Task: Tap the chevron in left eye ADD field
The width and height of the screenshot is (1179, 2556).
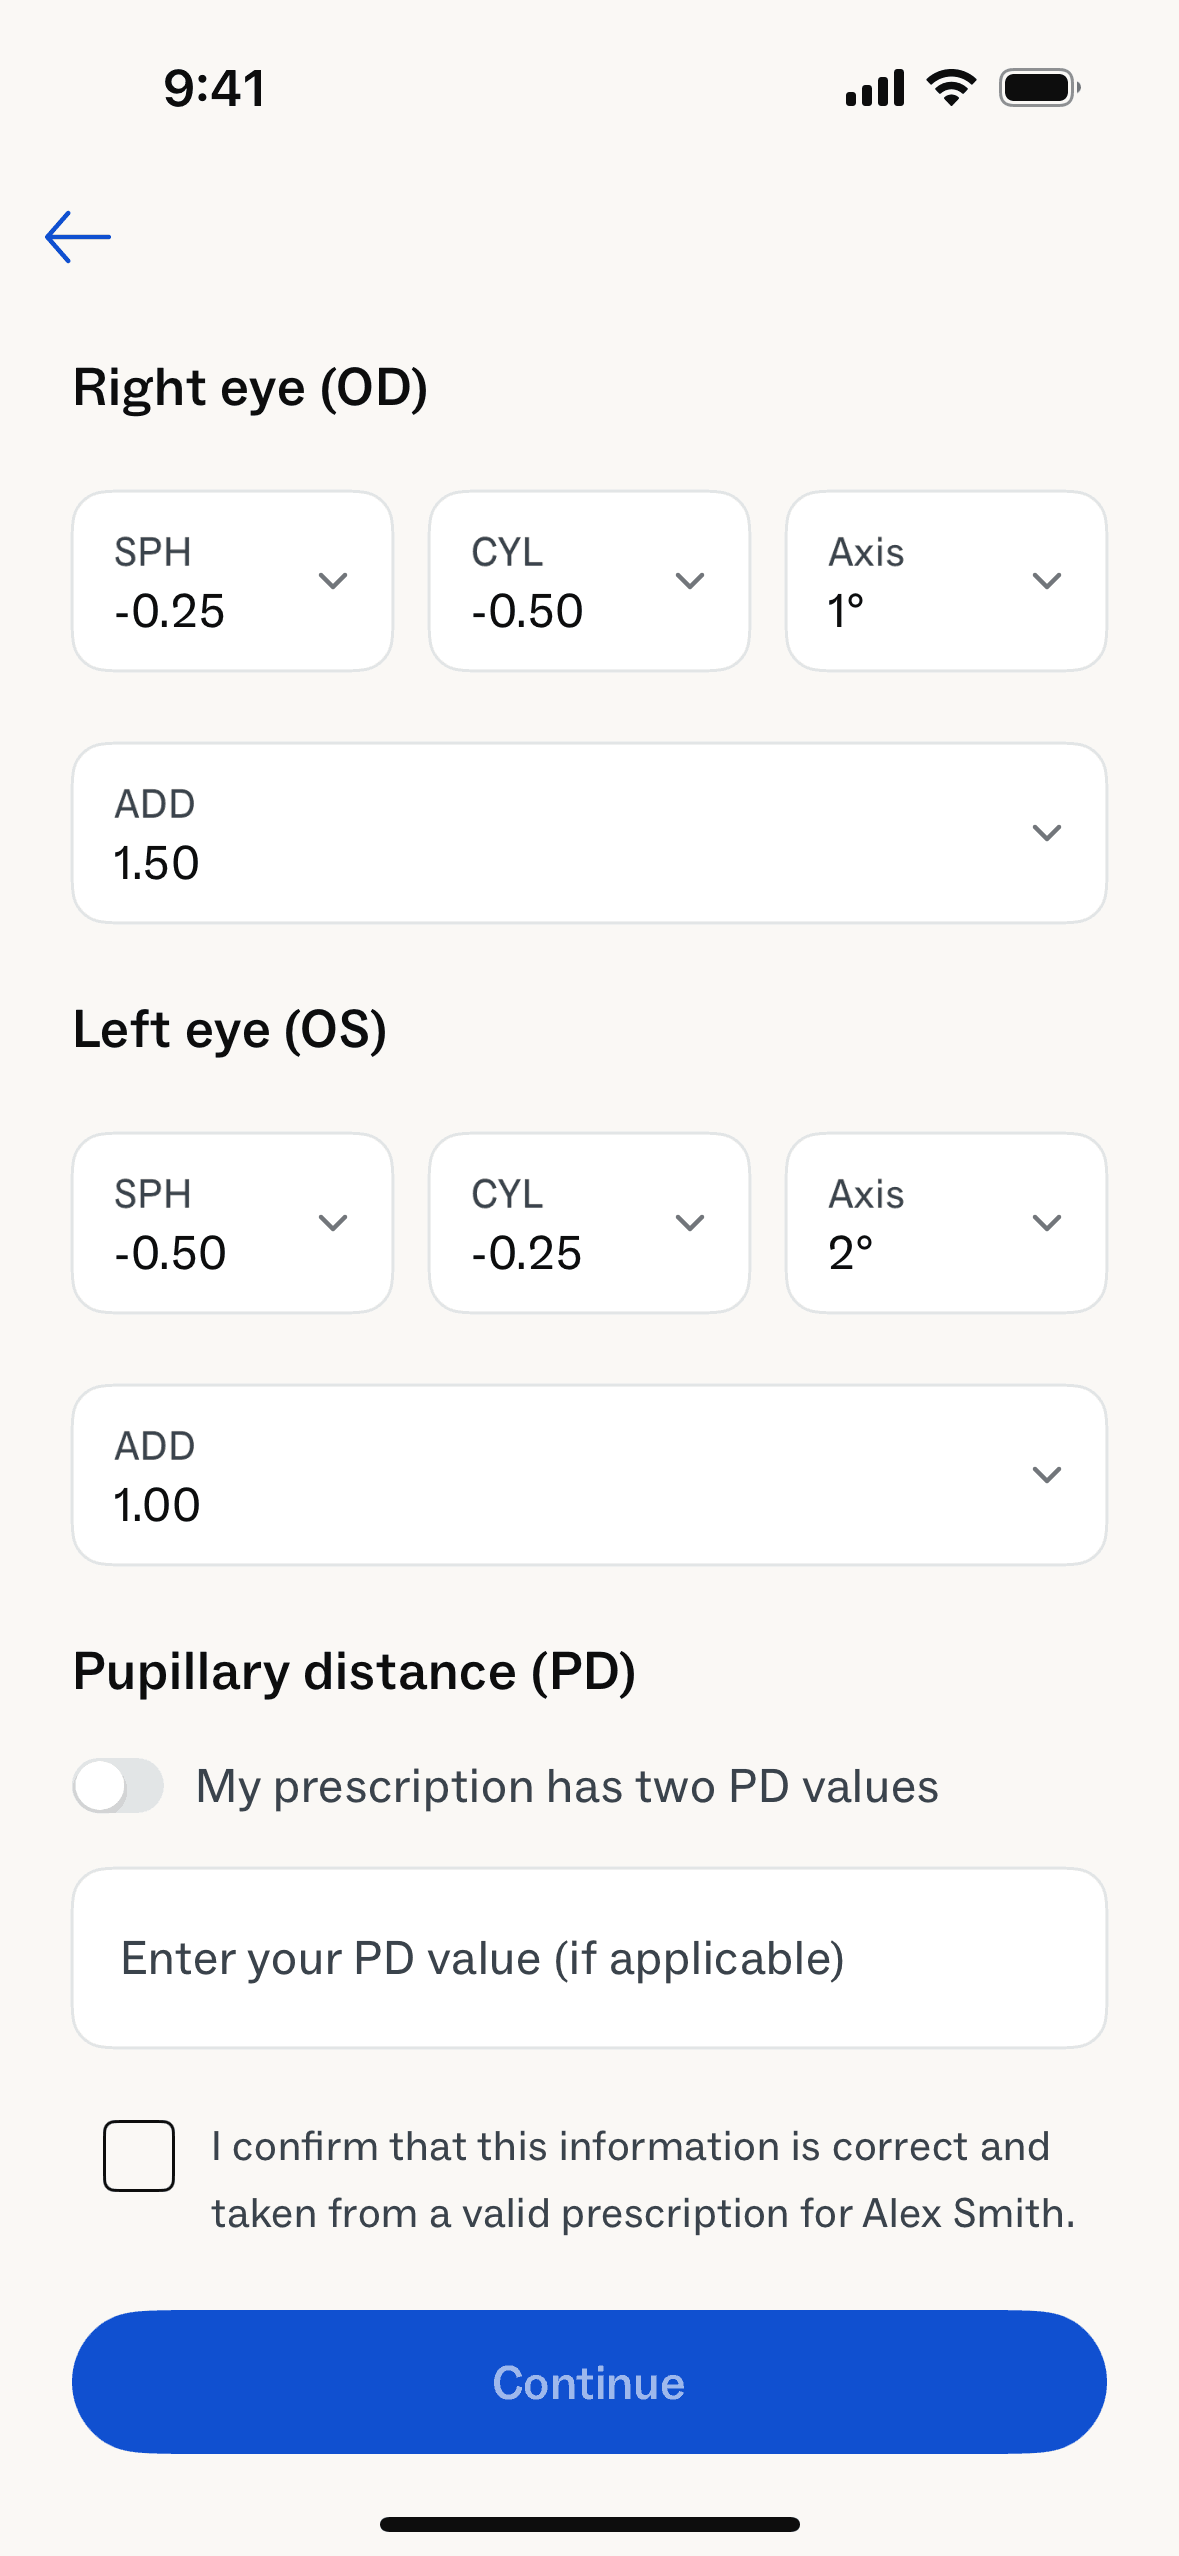Action: point(1046,1475)
